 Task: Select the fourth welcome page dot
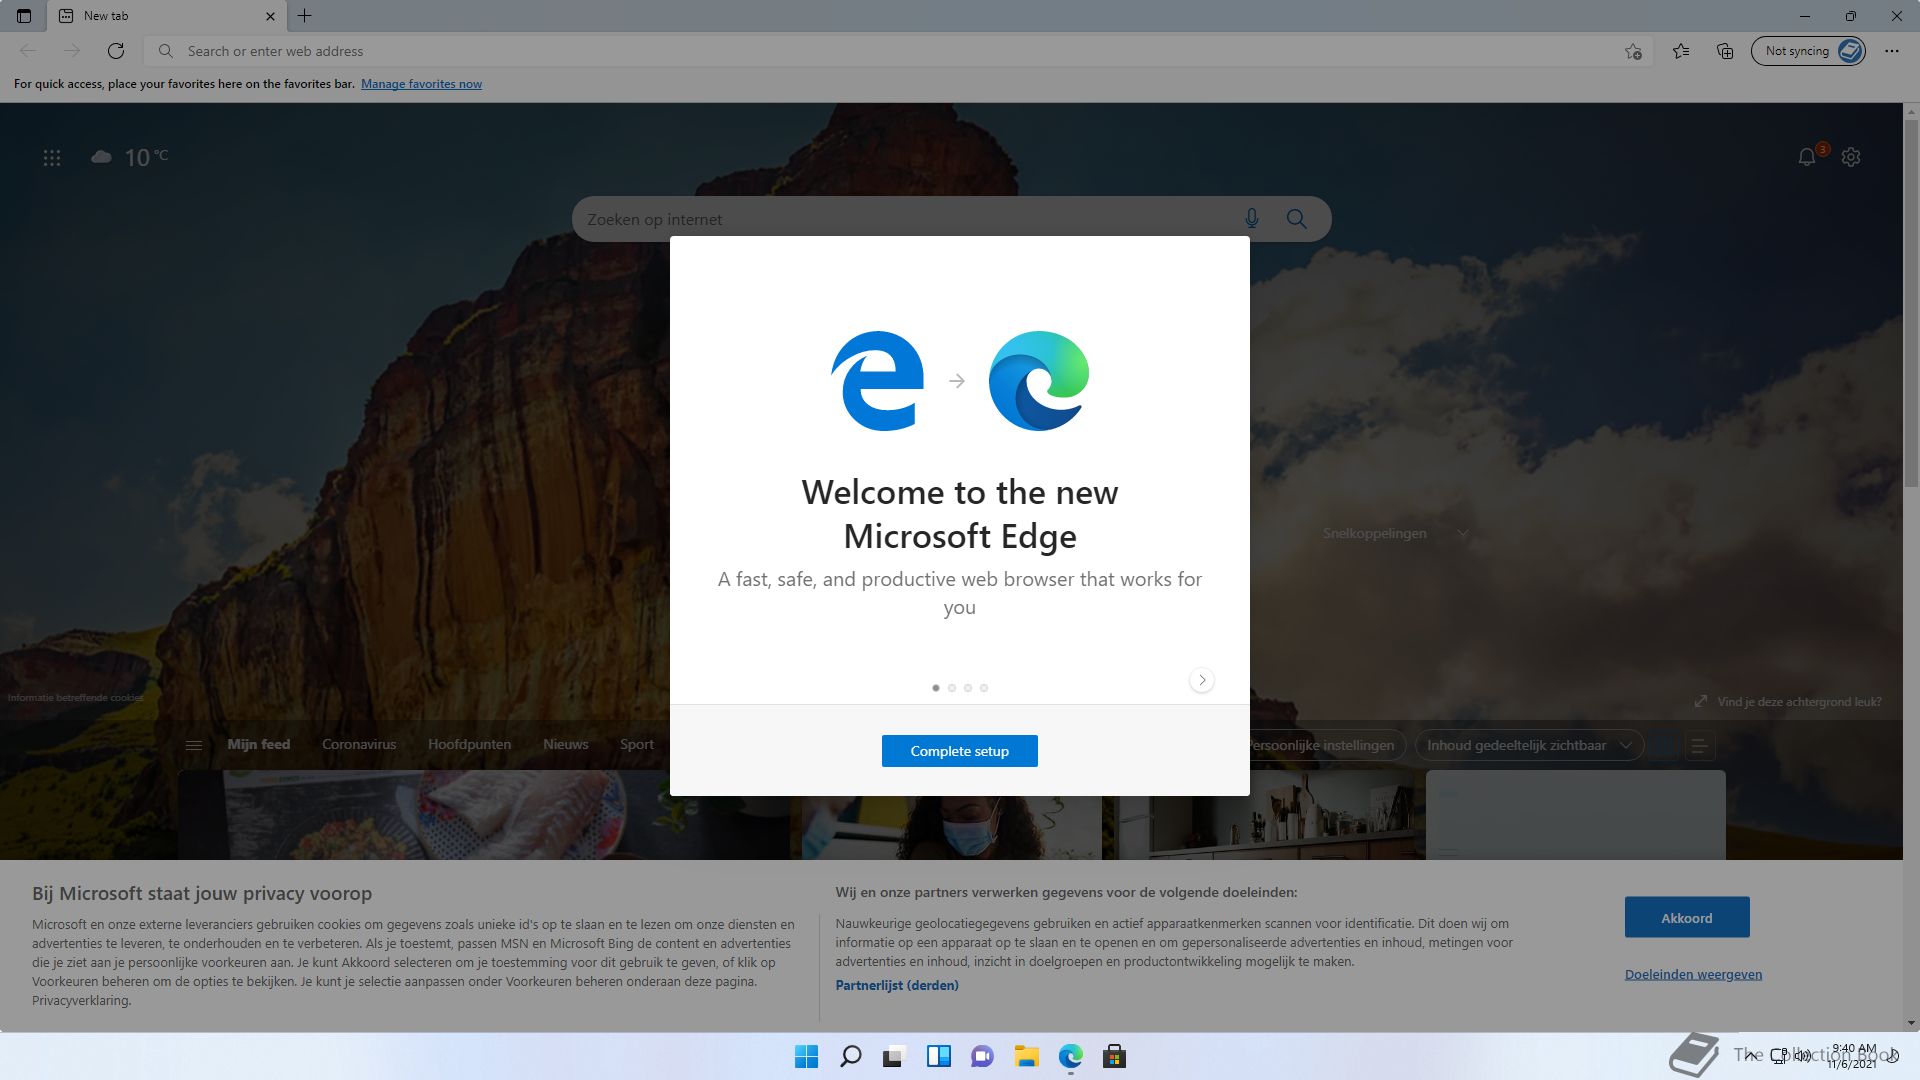point(984,688)
